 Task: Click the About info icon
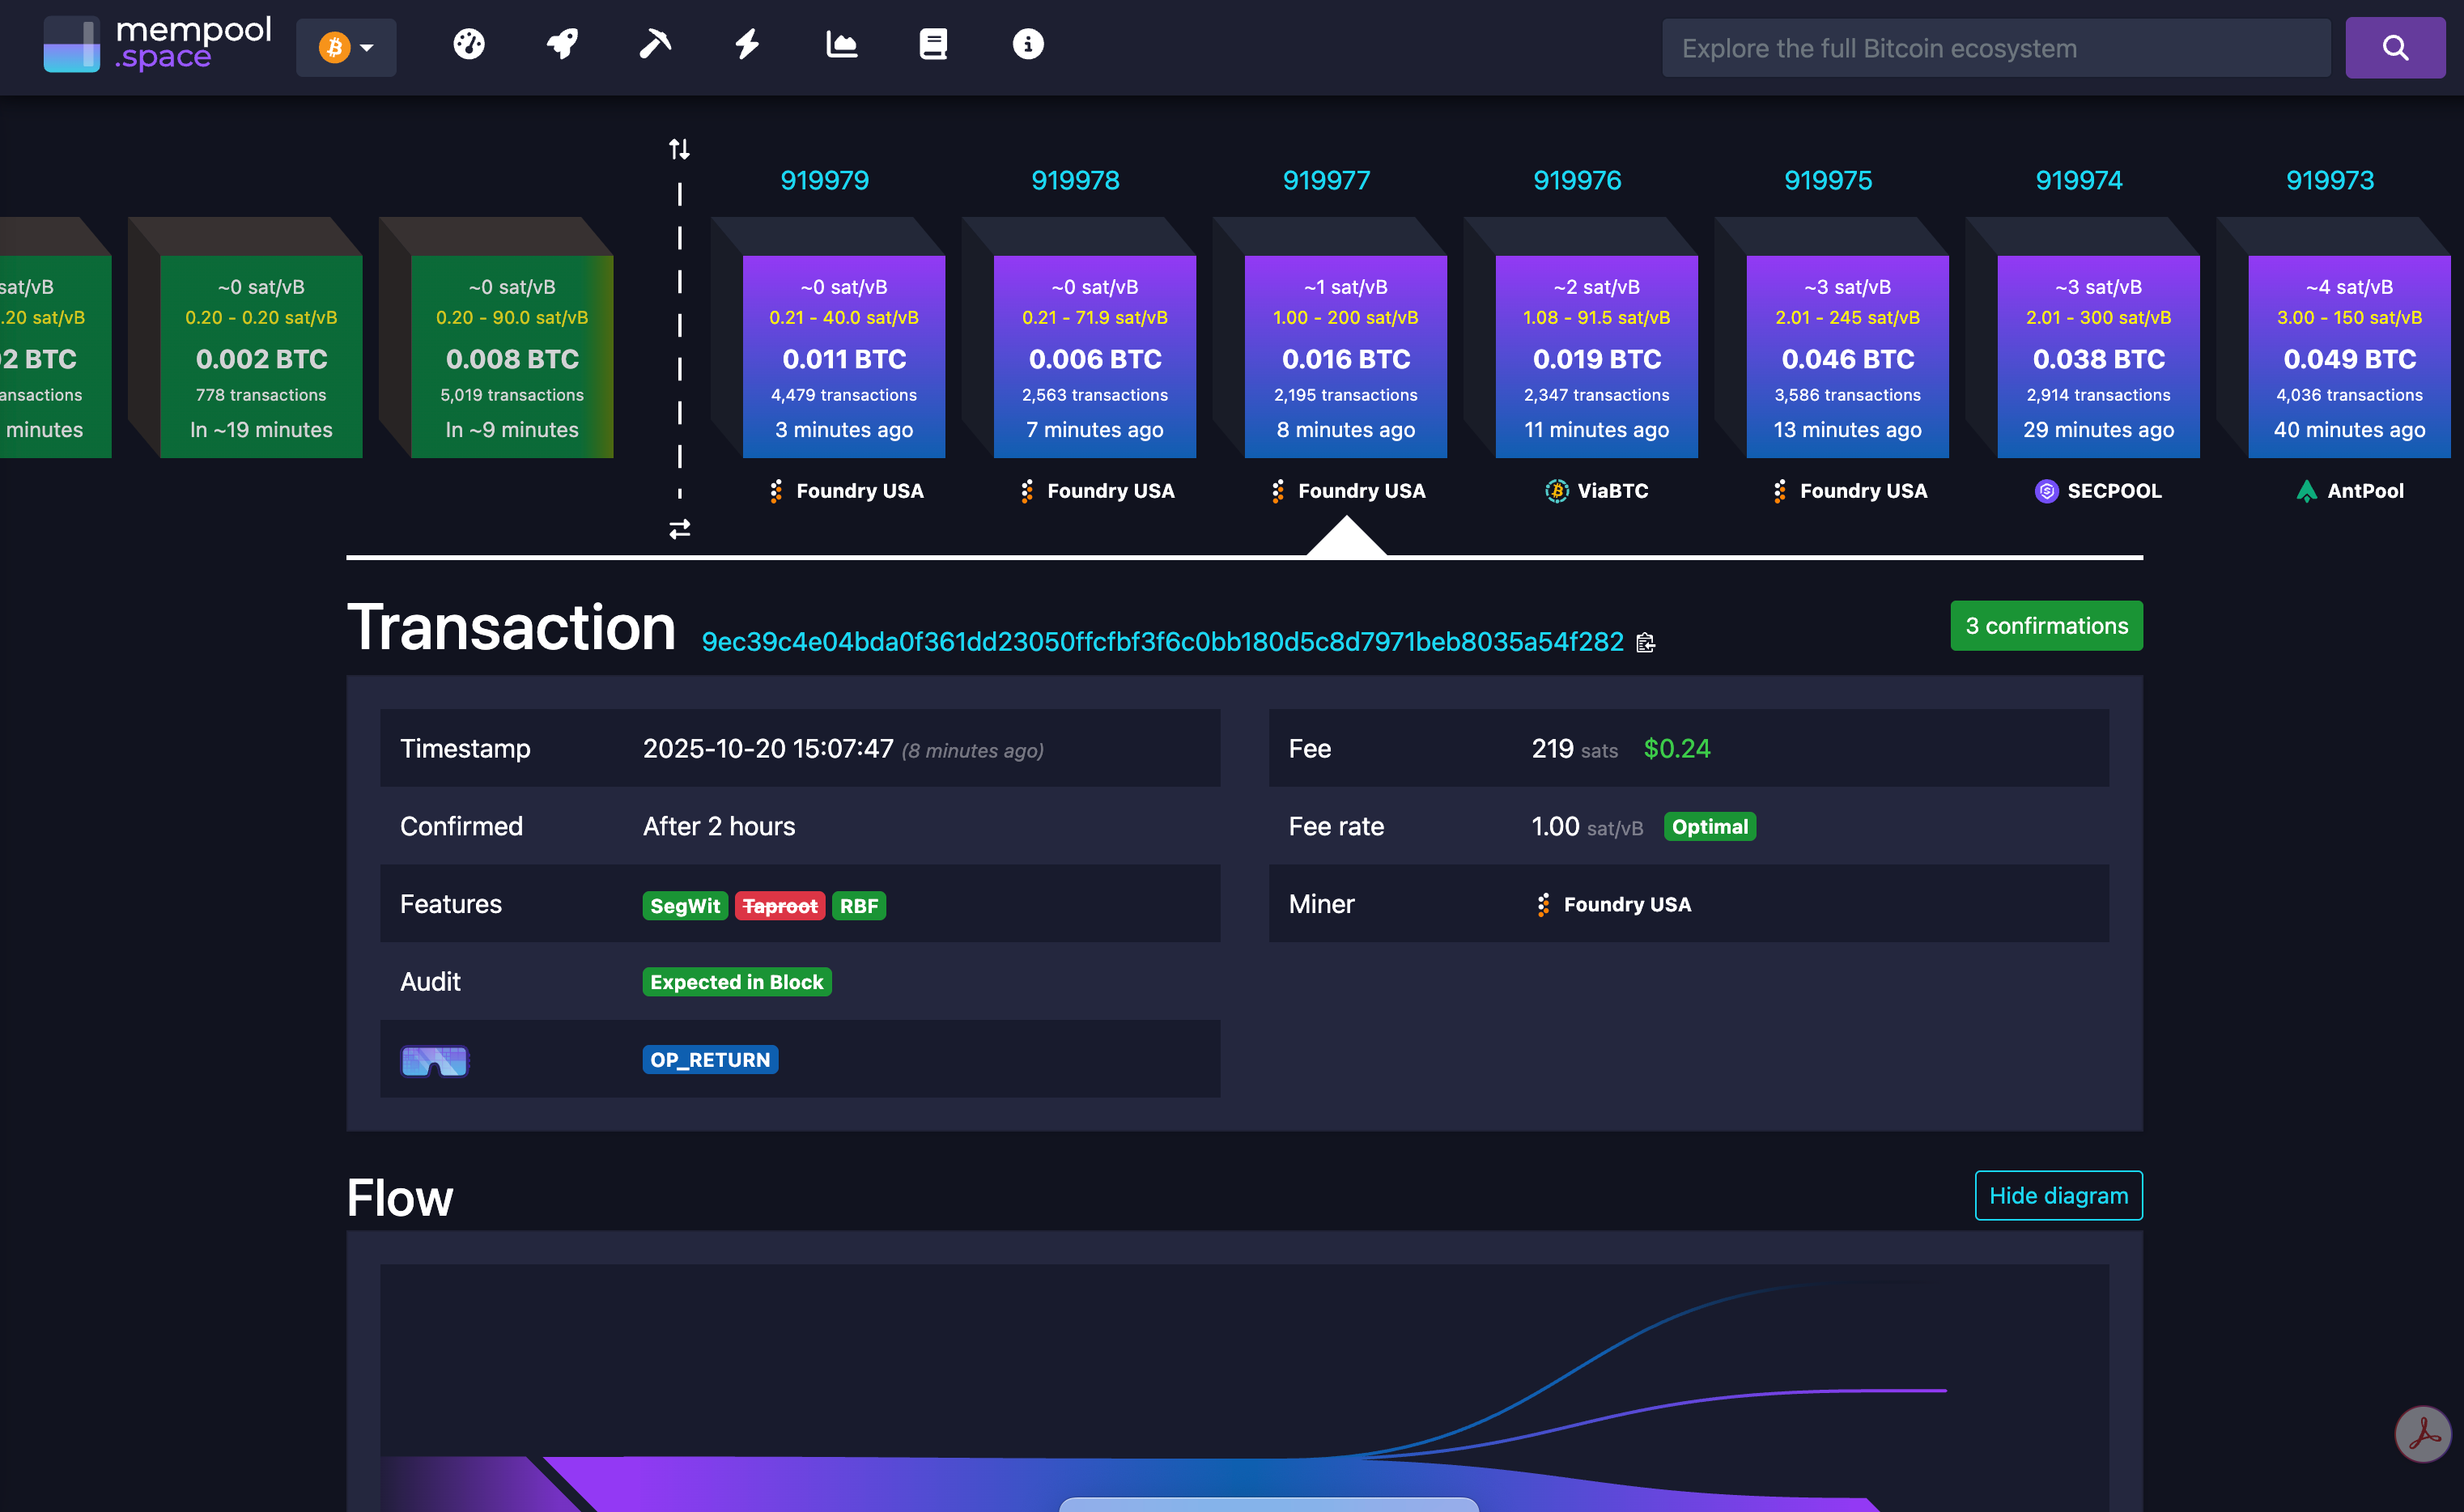pyautogui.click(x=1027, y=45)
